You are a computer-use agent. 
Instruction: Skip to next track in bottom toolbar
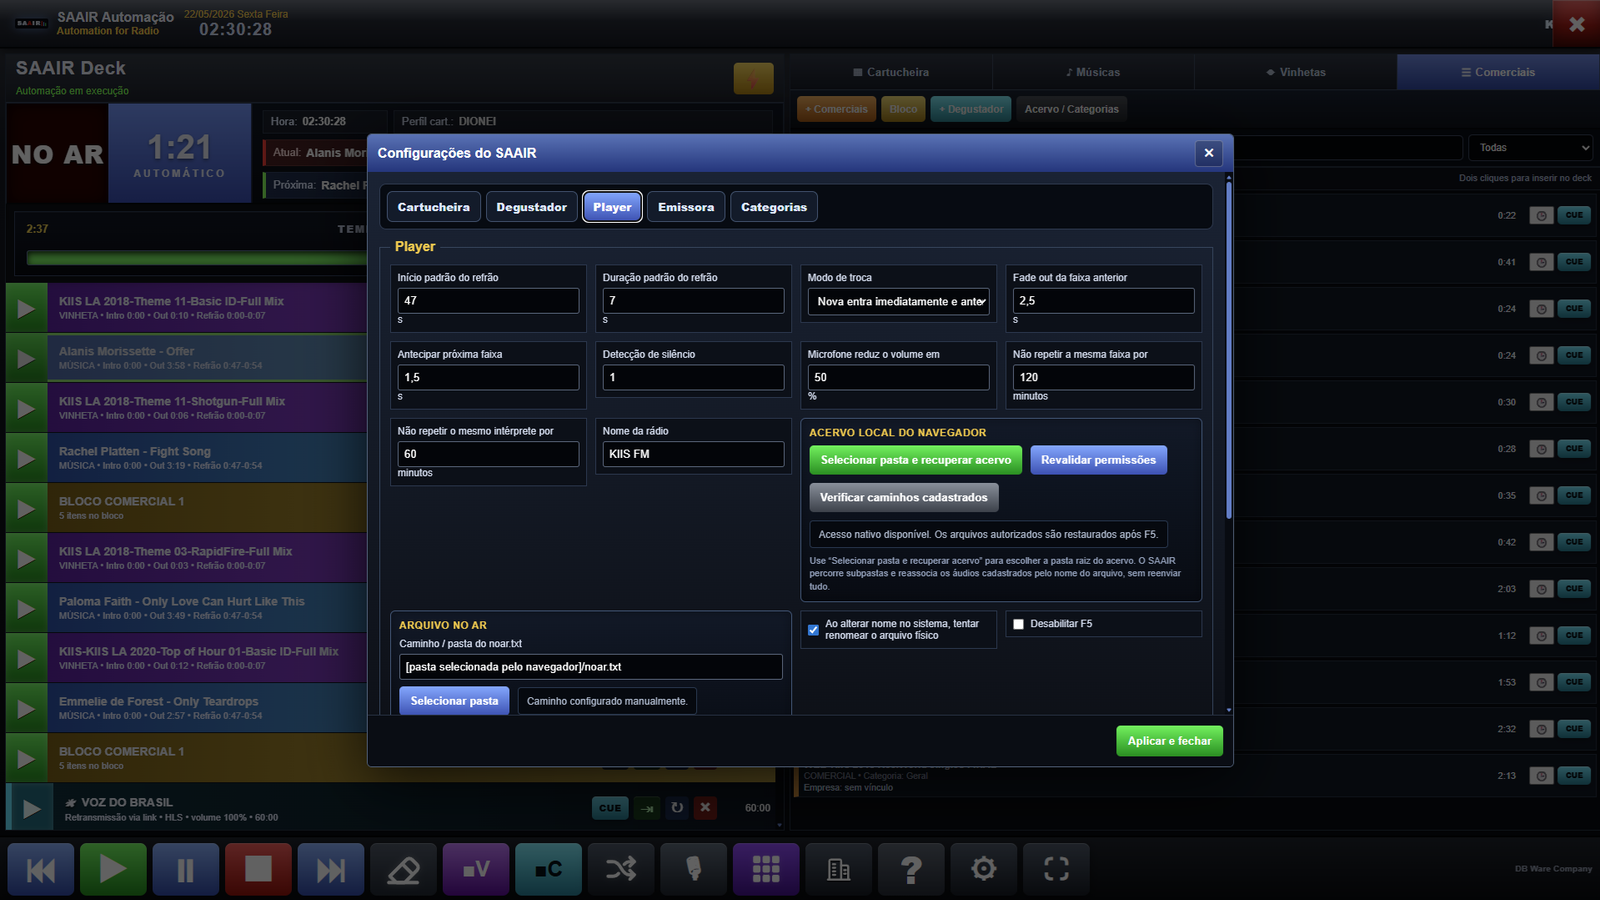(x=331, y=869)
